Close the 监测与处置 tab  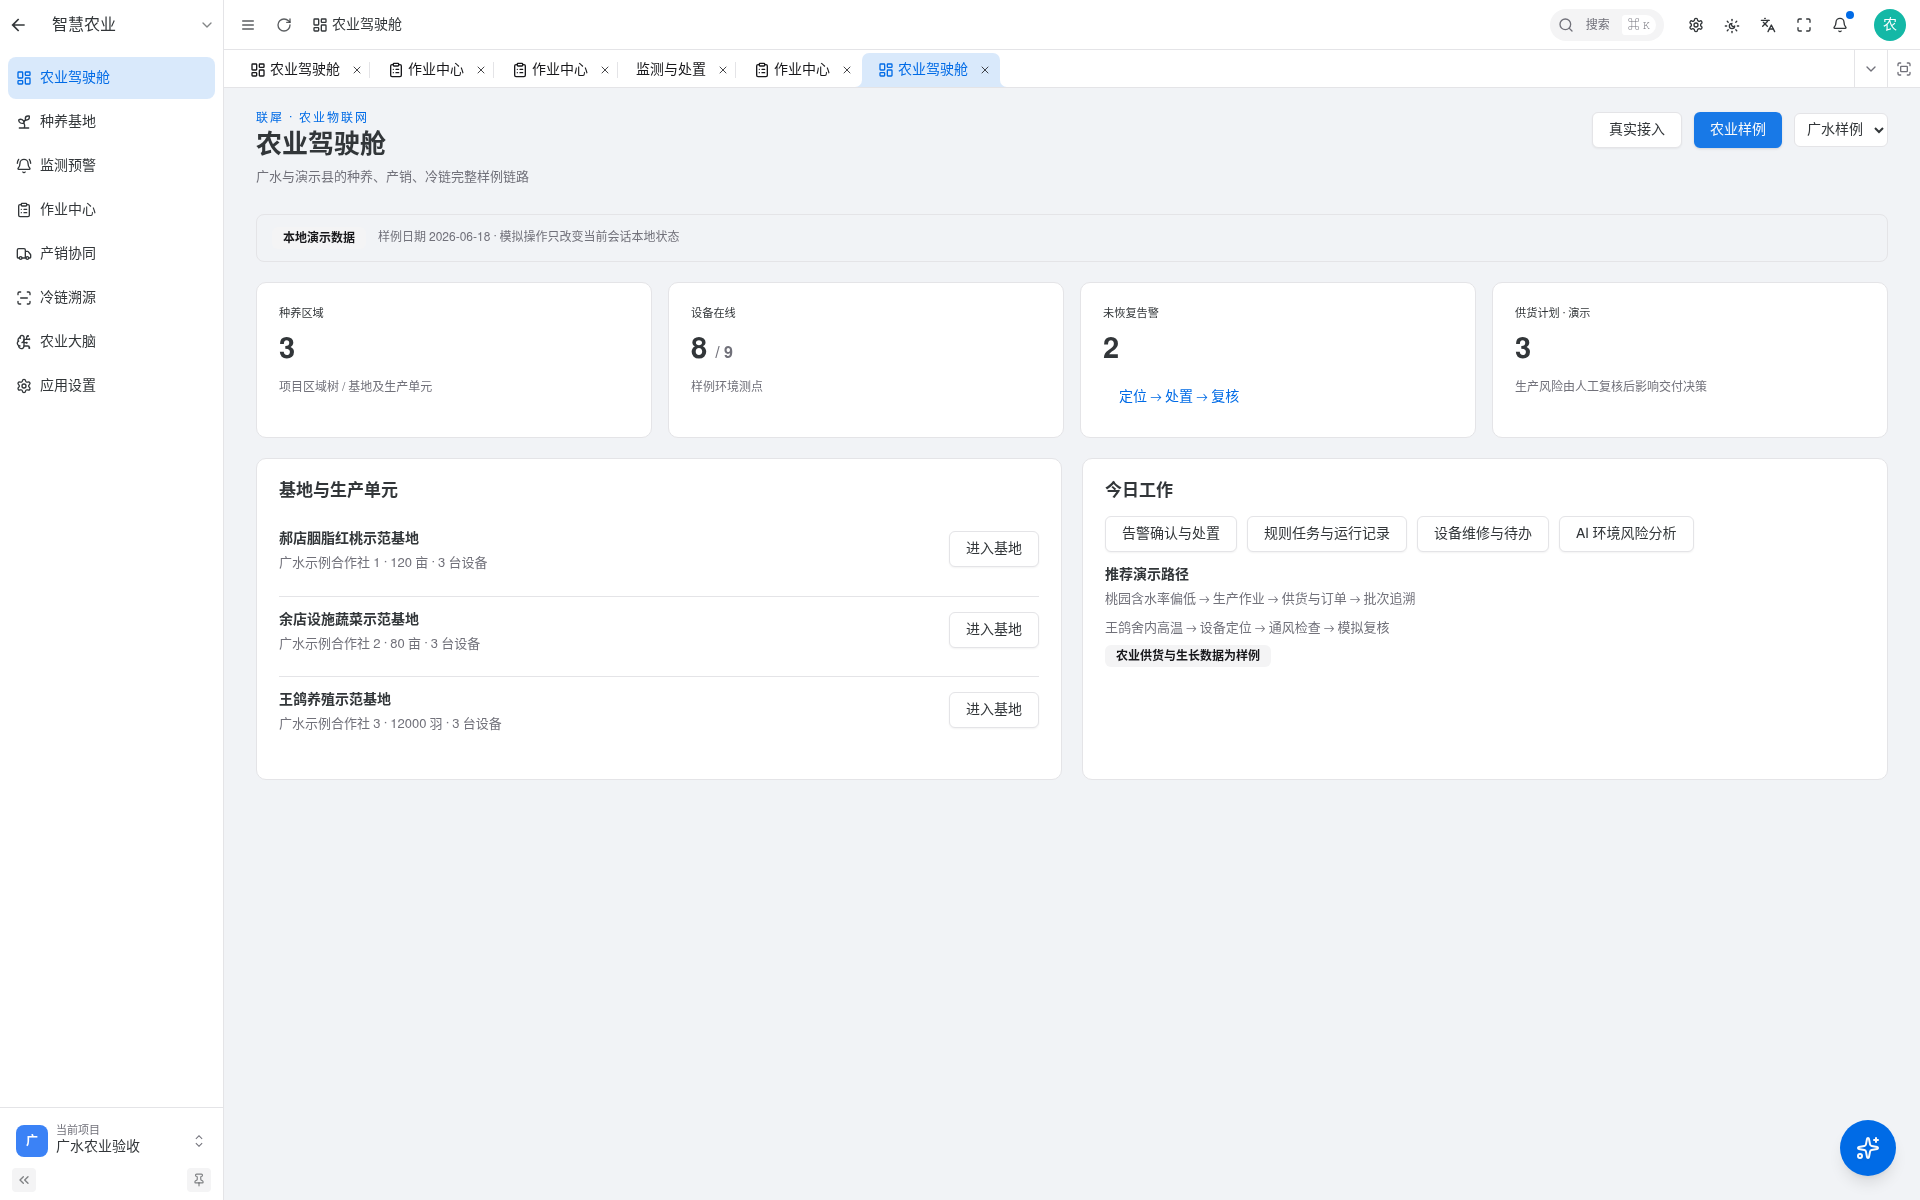tap(723, 70)
